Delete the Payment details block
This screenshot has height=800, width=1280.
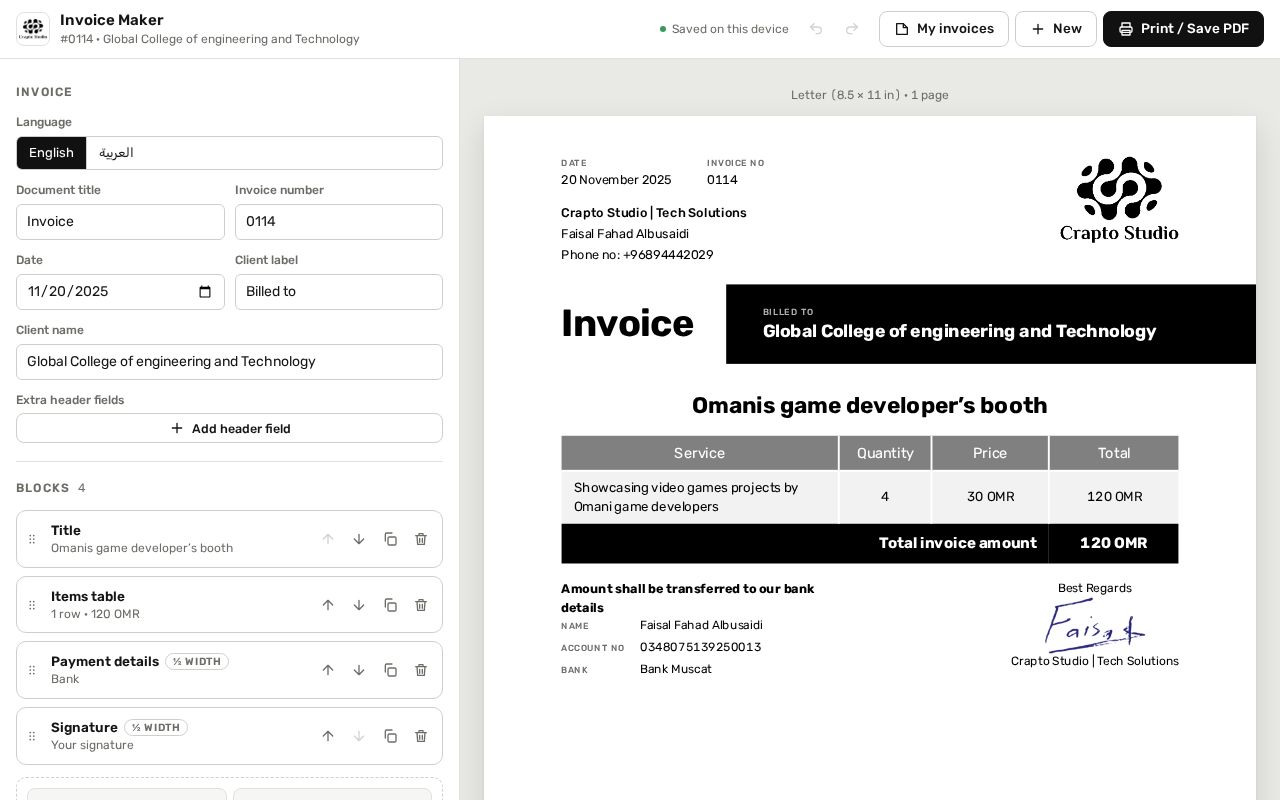click(x=421, y=670)
